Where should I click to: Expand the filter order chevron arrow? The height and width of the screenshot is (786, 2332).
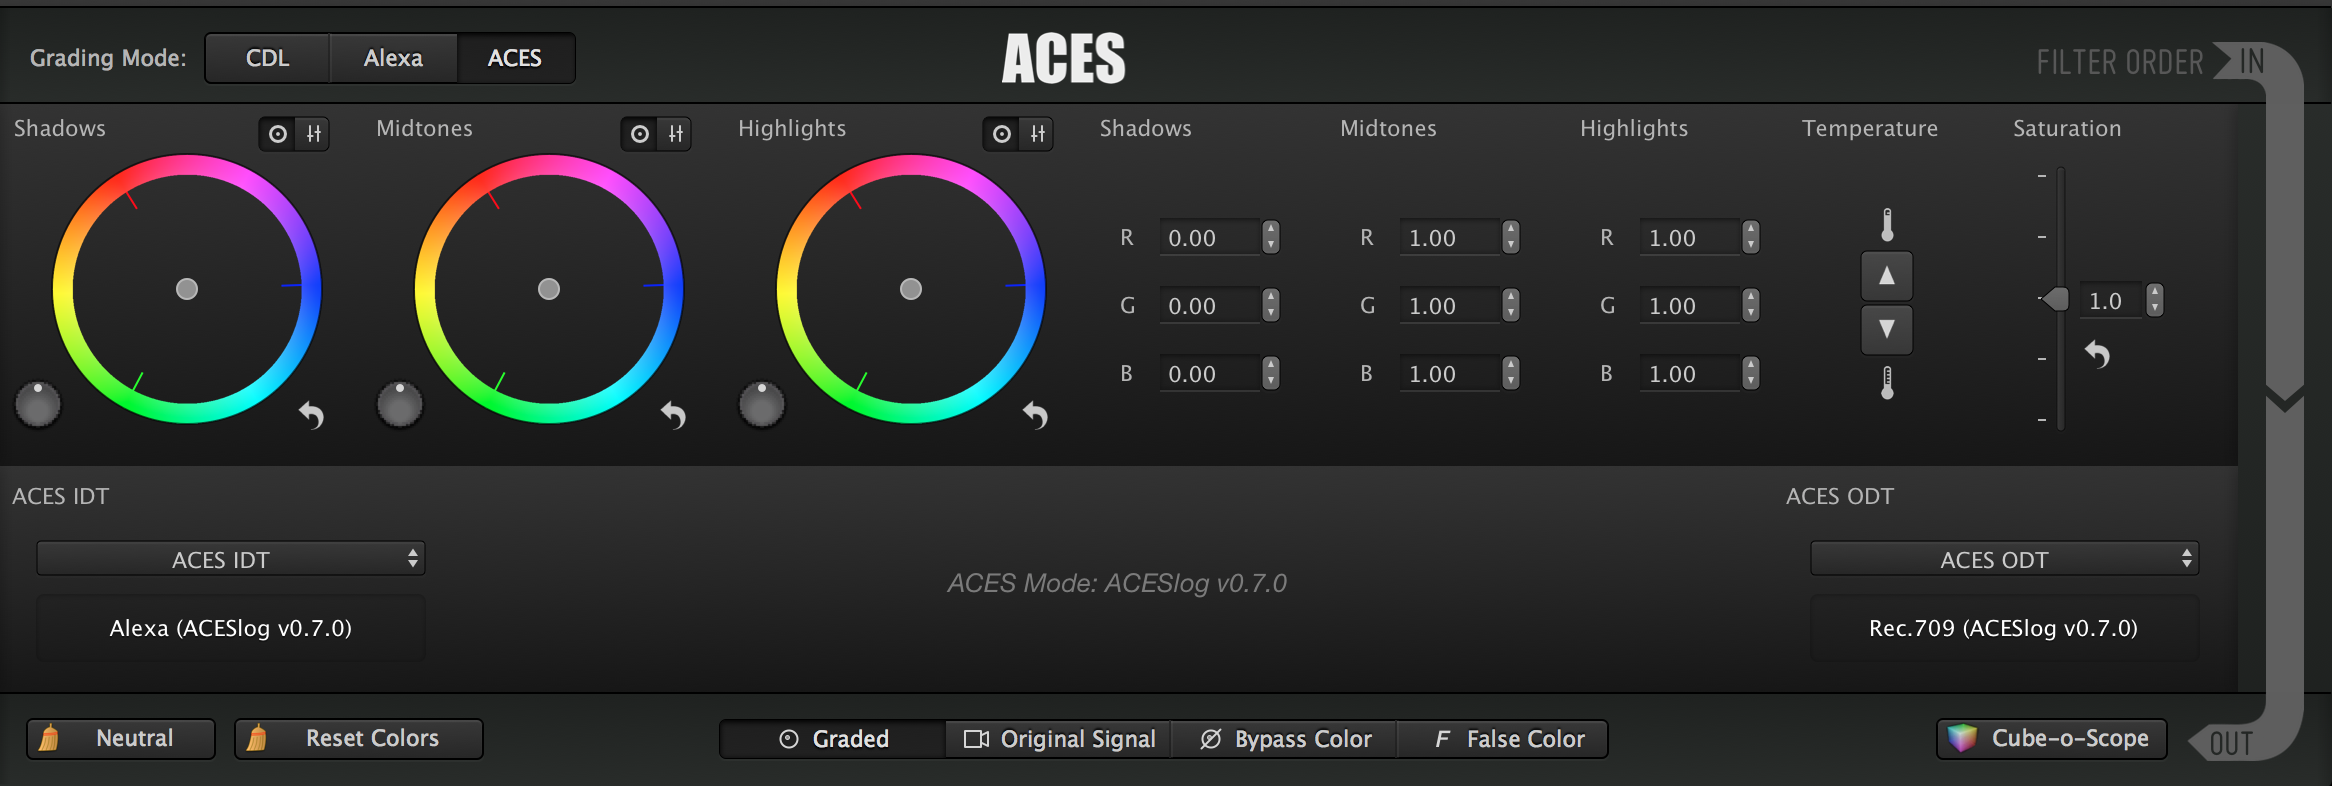[x=2284, y=399]
